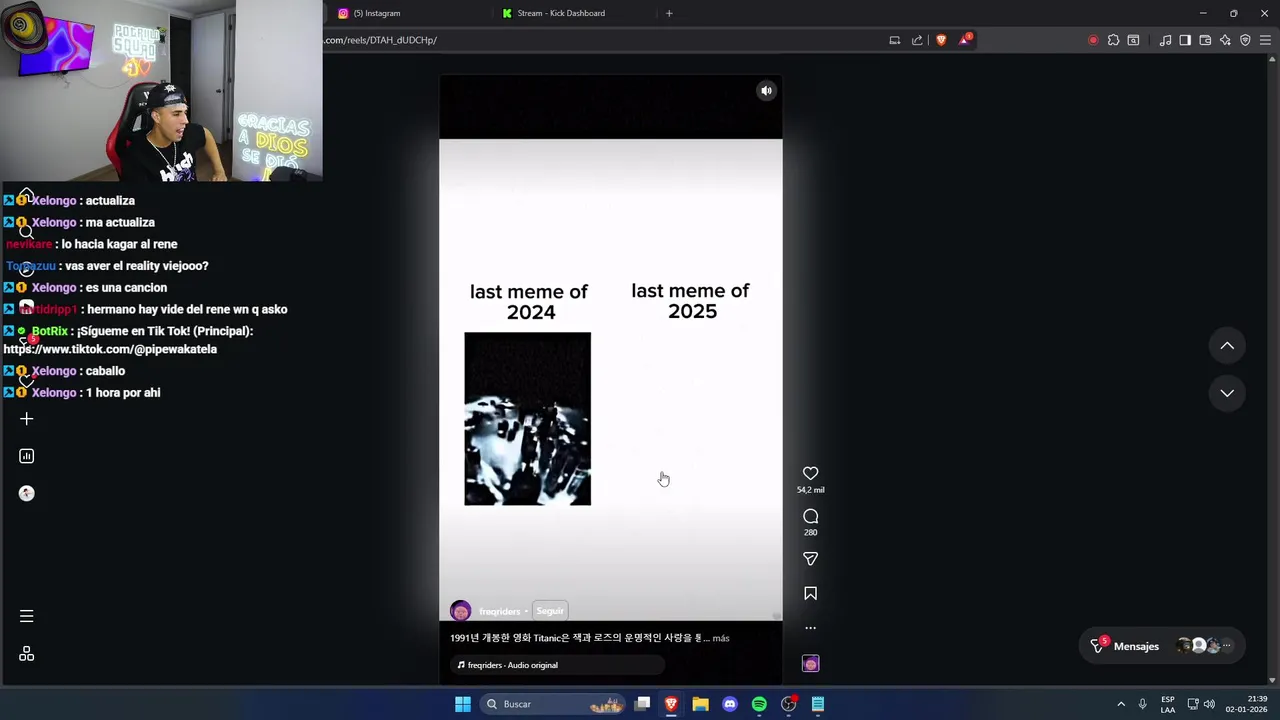Open the reel comments bubble icon
The height and width of the screenshot is (720, 1280).
(810, 517)
